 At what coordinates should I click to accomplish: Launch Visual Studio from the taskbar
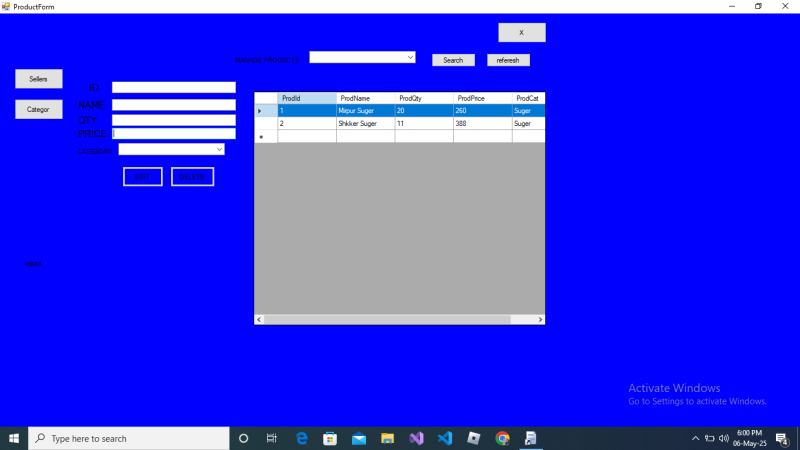(x=416, y=438)
